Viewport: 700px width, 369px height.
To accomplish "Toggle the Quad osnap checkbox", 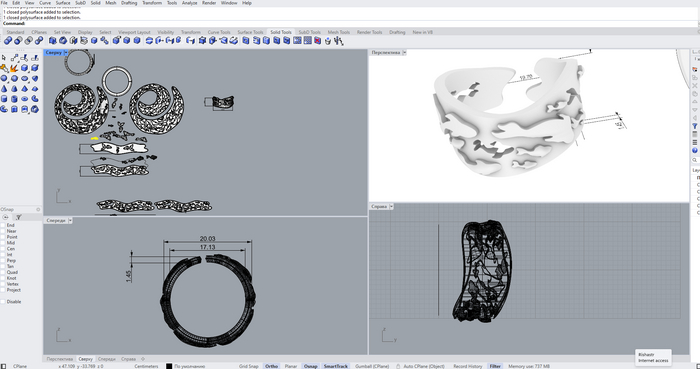I will point(3,272).
